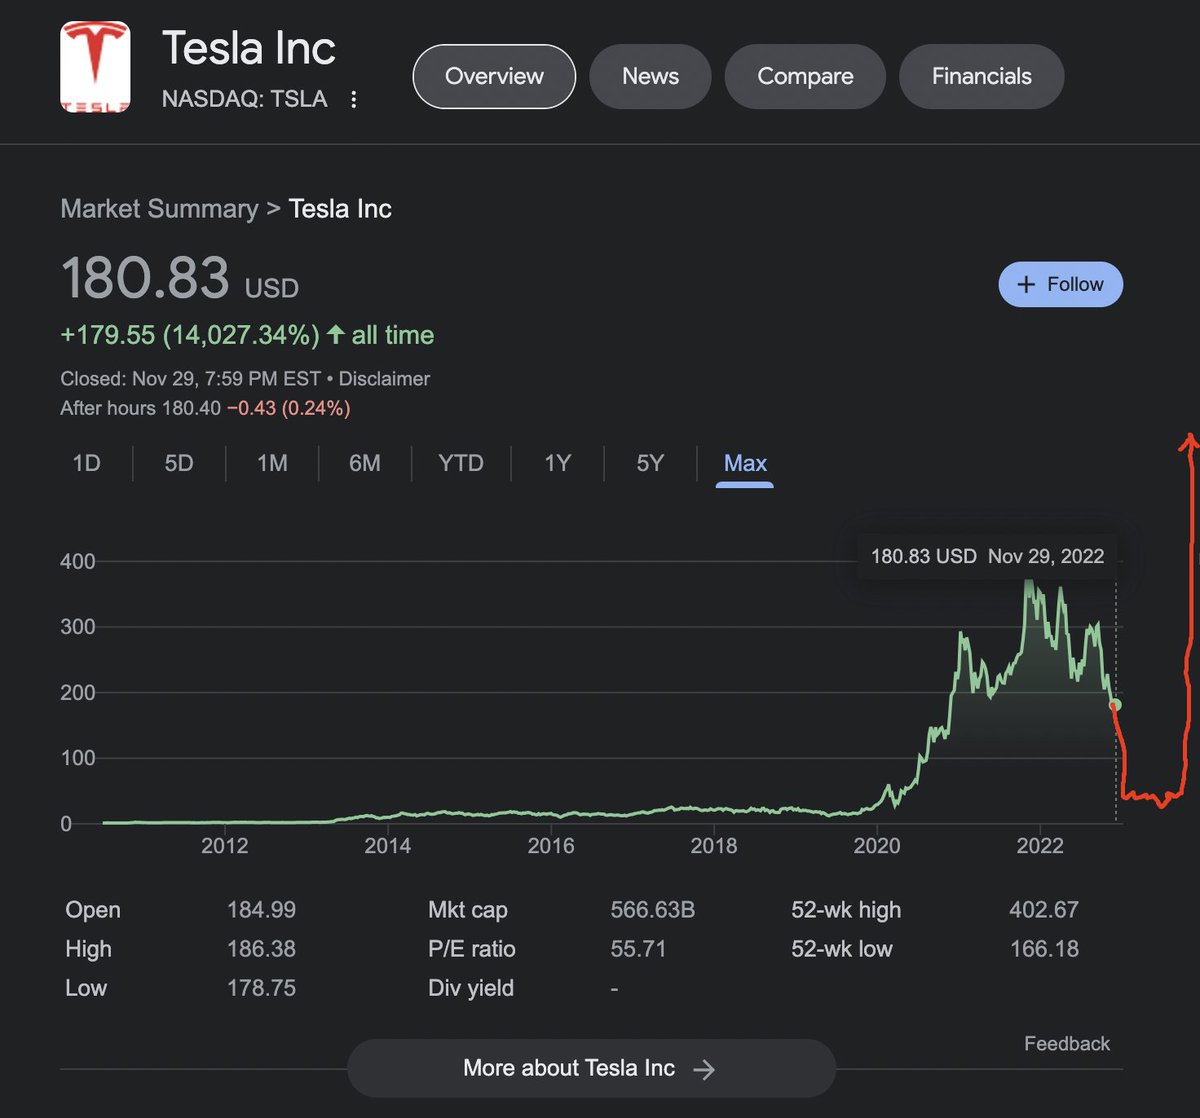Click the Div yield label

click(471, 988)
